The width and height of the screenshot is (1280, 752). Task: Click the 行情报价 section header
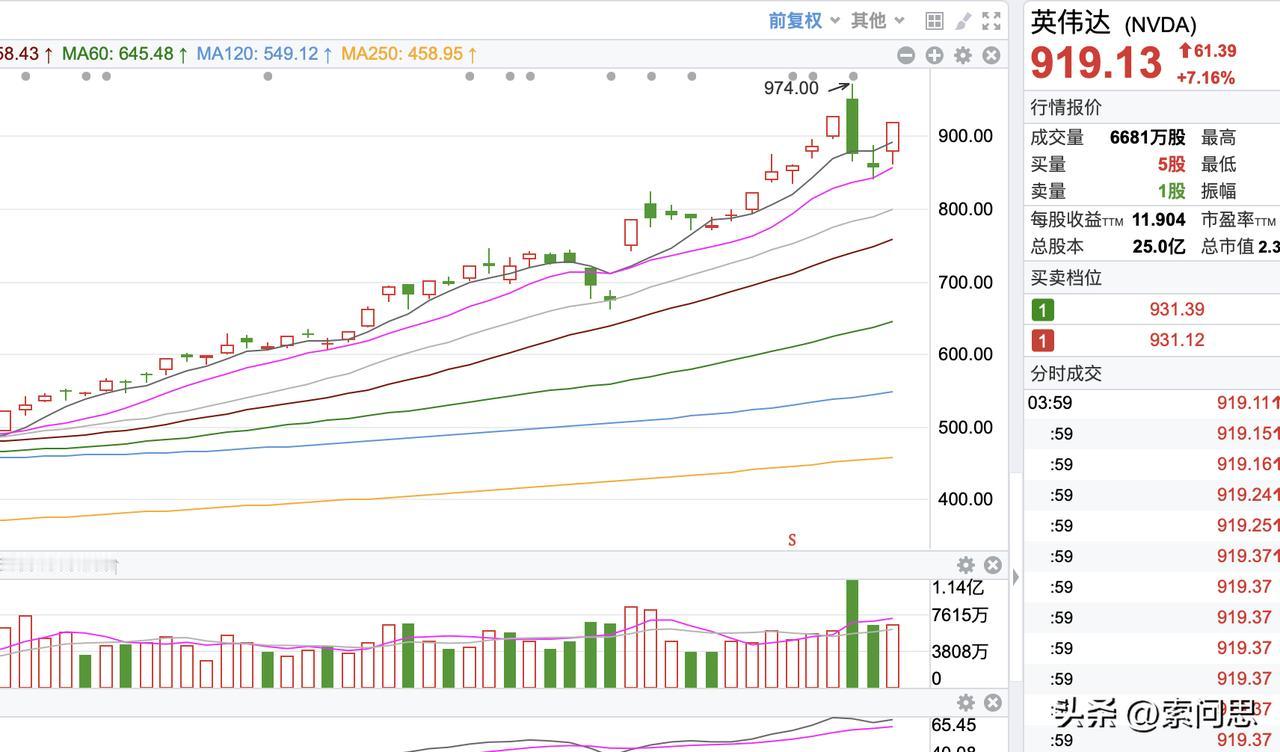click(1066, 108)
